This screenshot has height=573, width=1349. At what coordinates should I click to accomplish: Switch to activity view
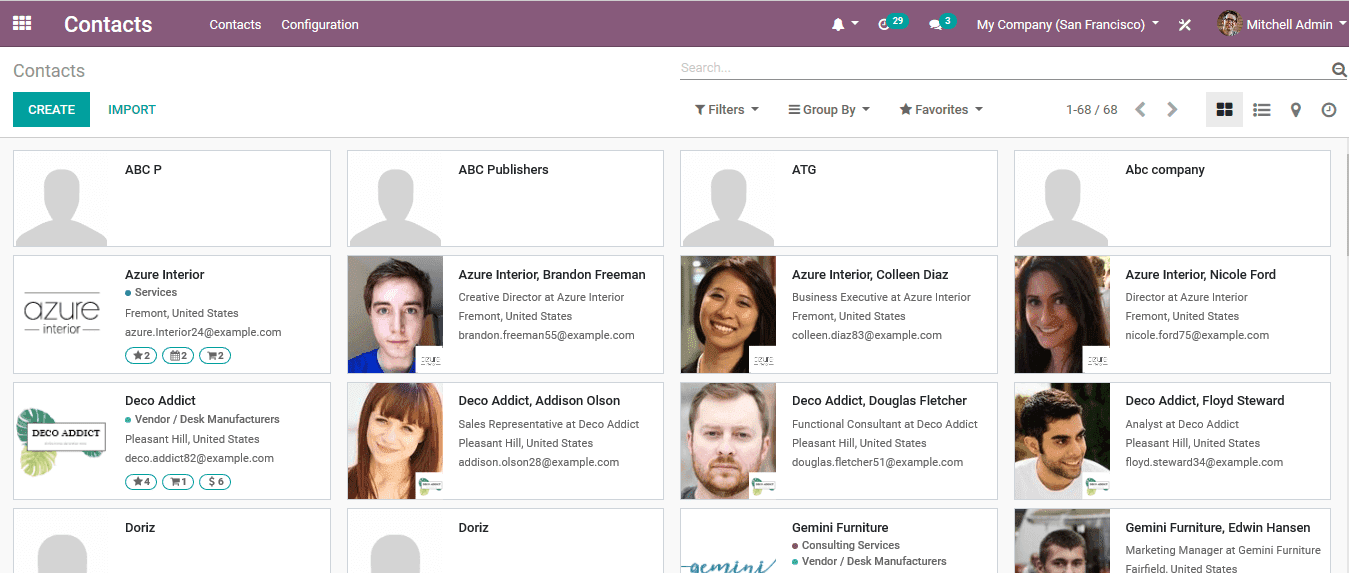click(x=1328, y=110)
